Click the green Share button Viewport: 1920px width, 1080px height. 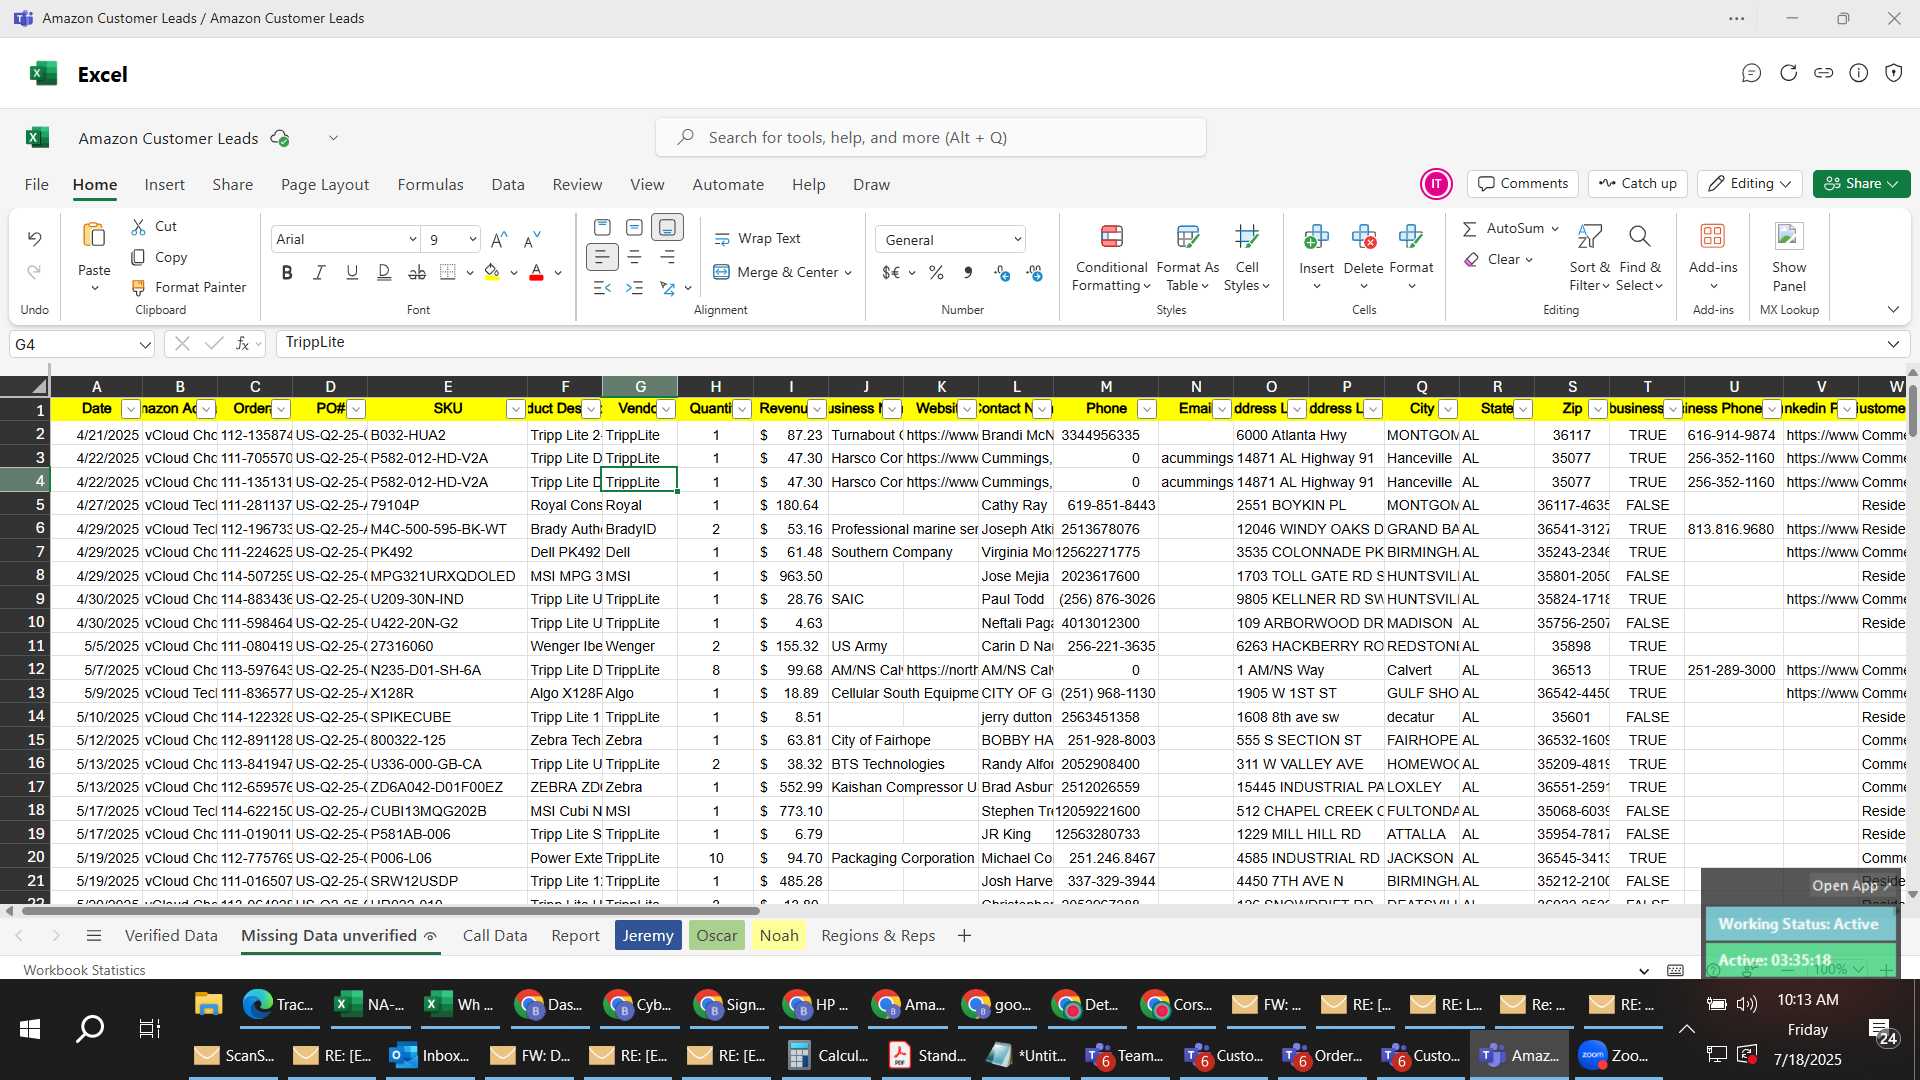(1861, 184)
